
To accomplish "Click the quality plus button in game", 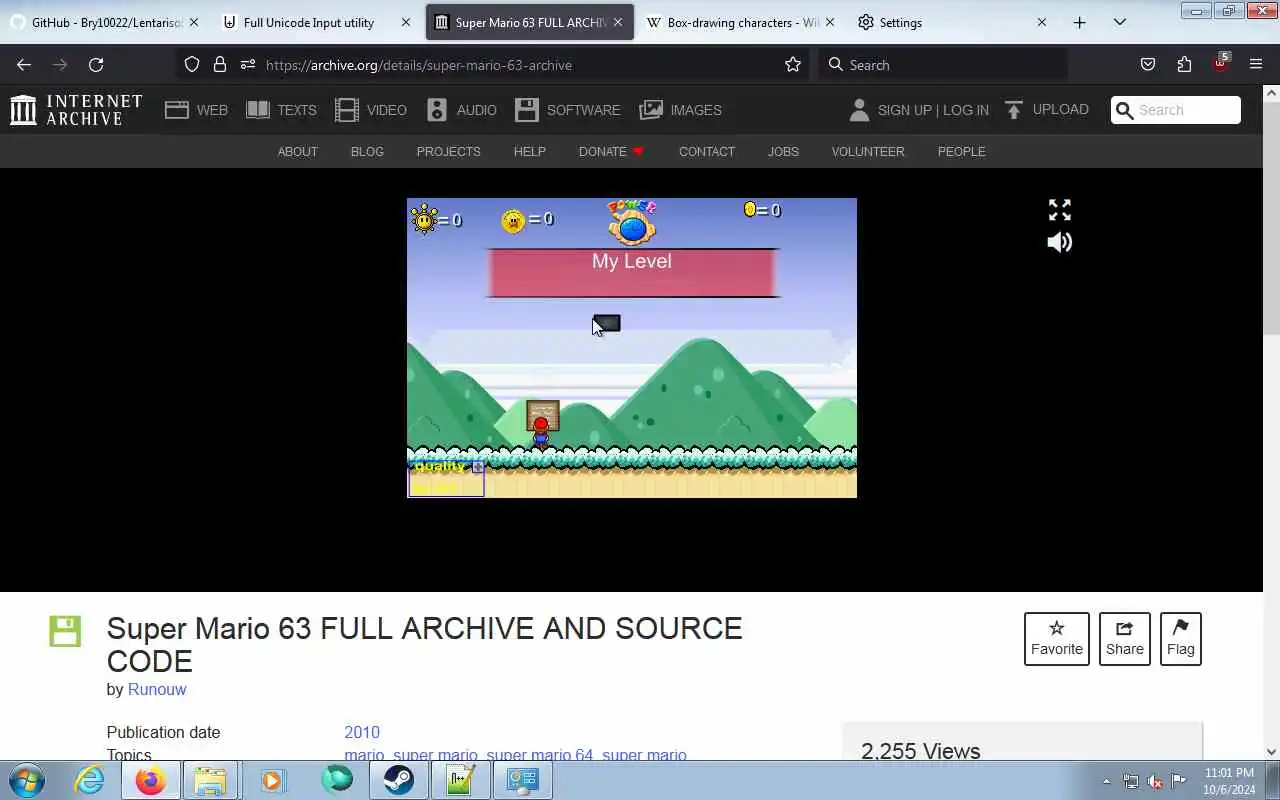I will click(478, 467).
